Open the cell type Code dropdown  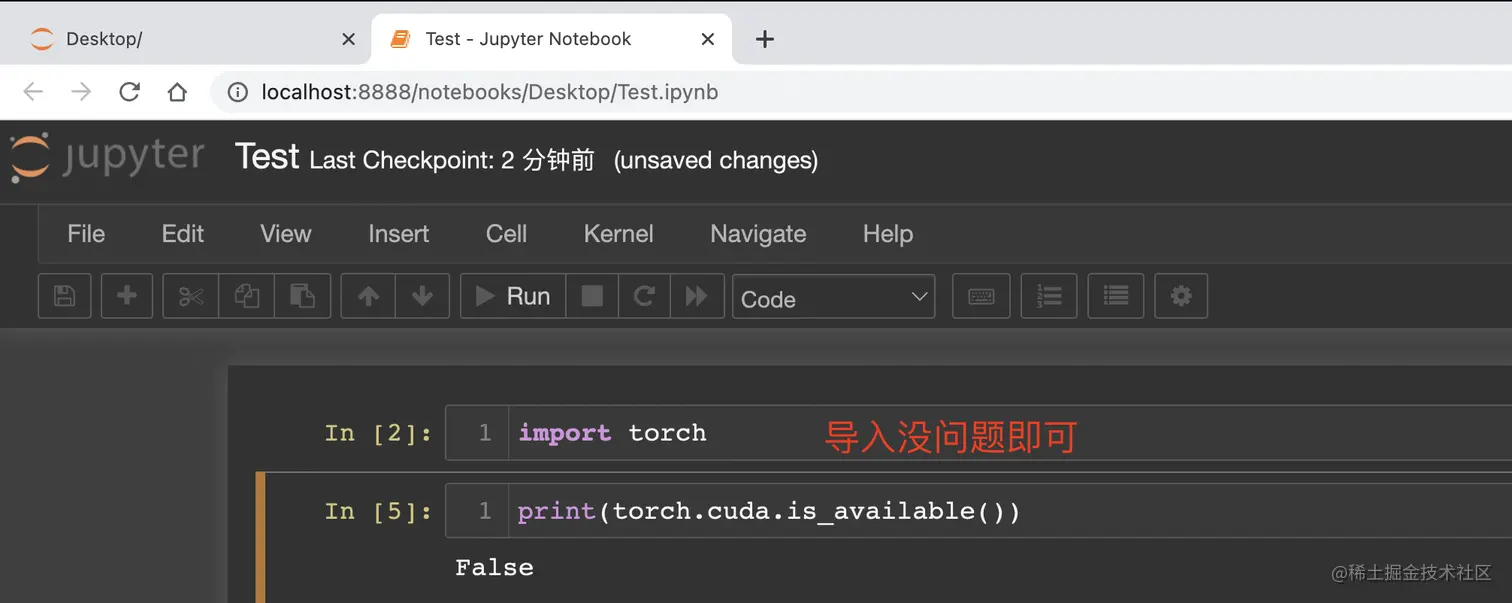[834, 297]
